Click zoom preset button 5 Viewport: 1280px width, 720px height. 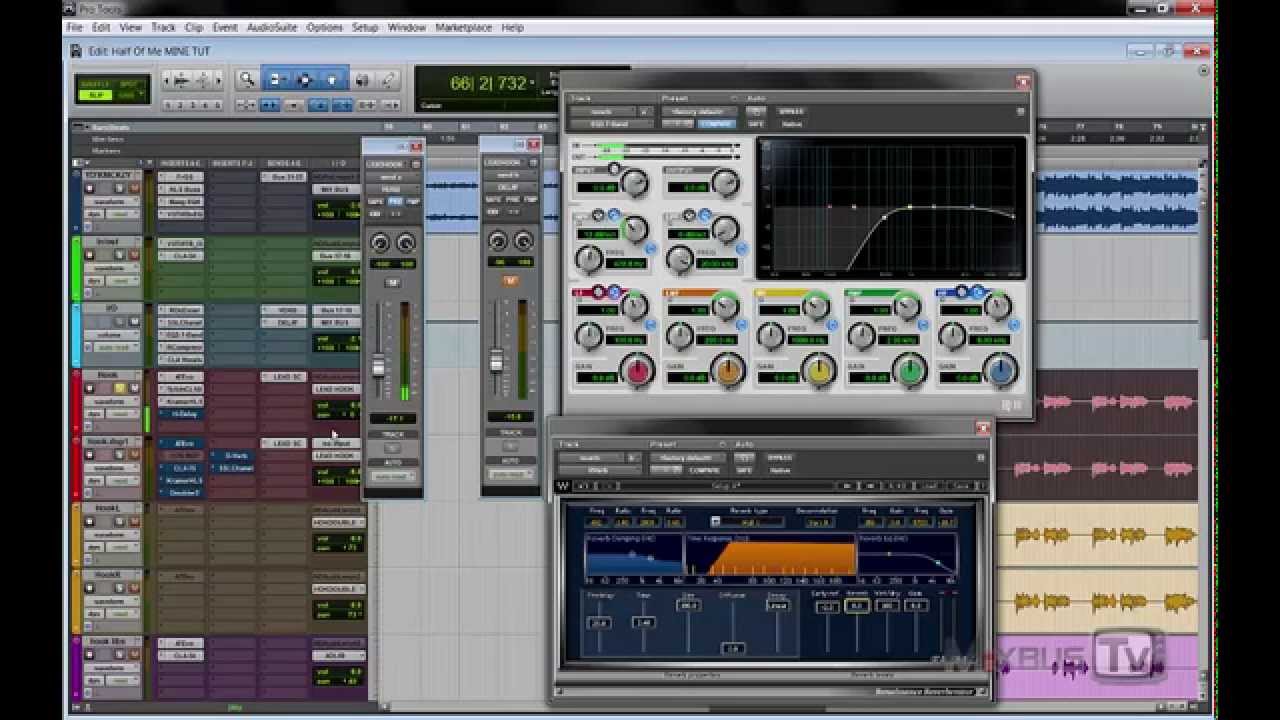[x=217, y=105]
